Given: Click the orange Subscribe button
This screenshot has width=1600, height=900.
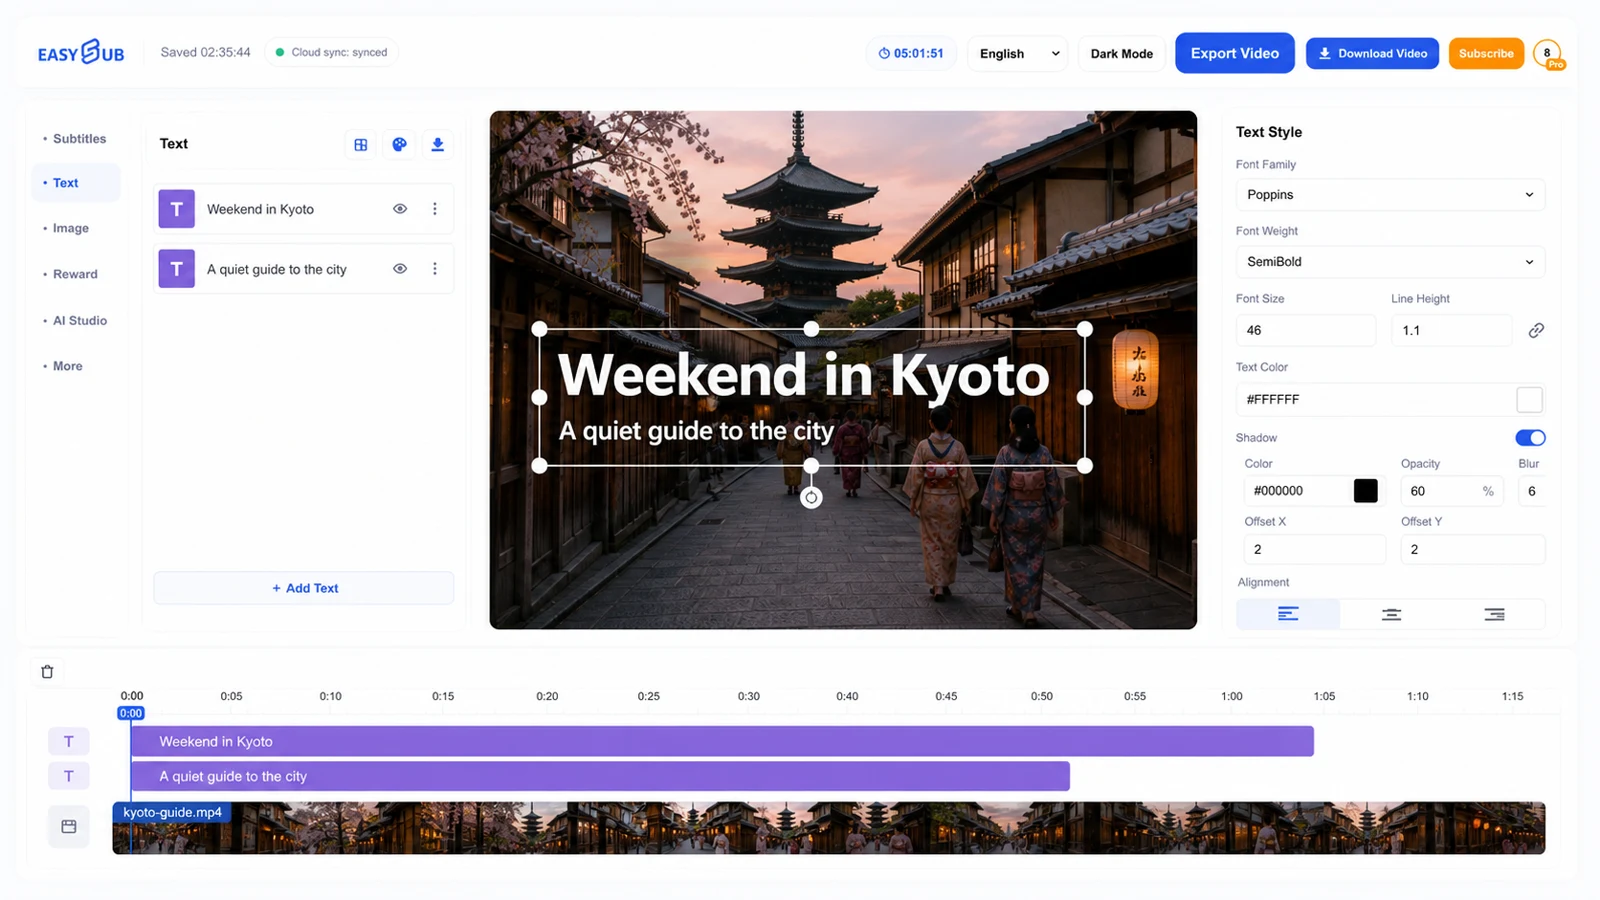Looking at the screenshot, I should point(1486,53).
